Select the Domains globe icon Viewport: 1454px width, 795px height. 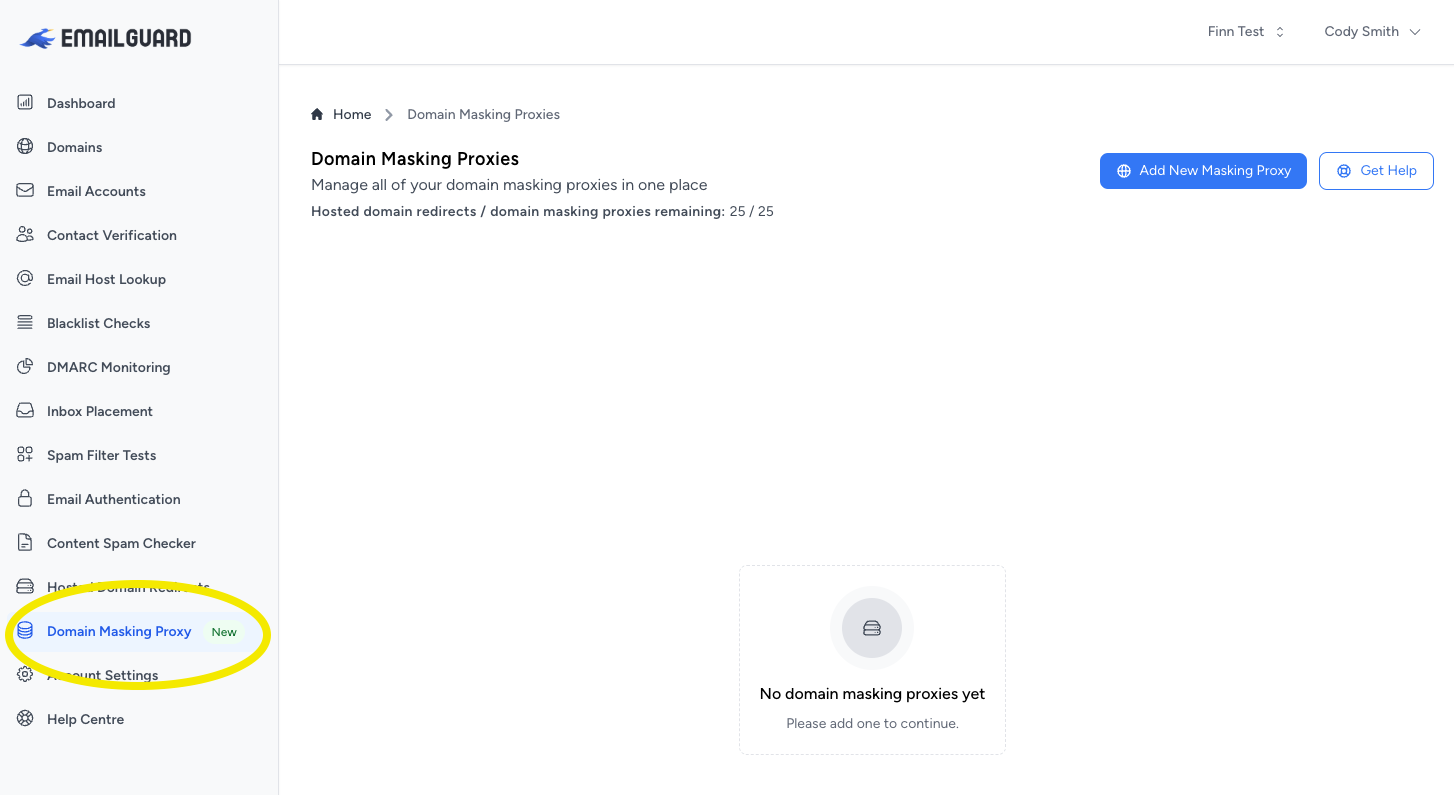(x=25, y=147)
